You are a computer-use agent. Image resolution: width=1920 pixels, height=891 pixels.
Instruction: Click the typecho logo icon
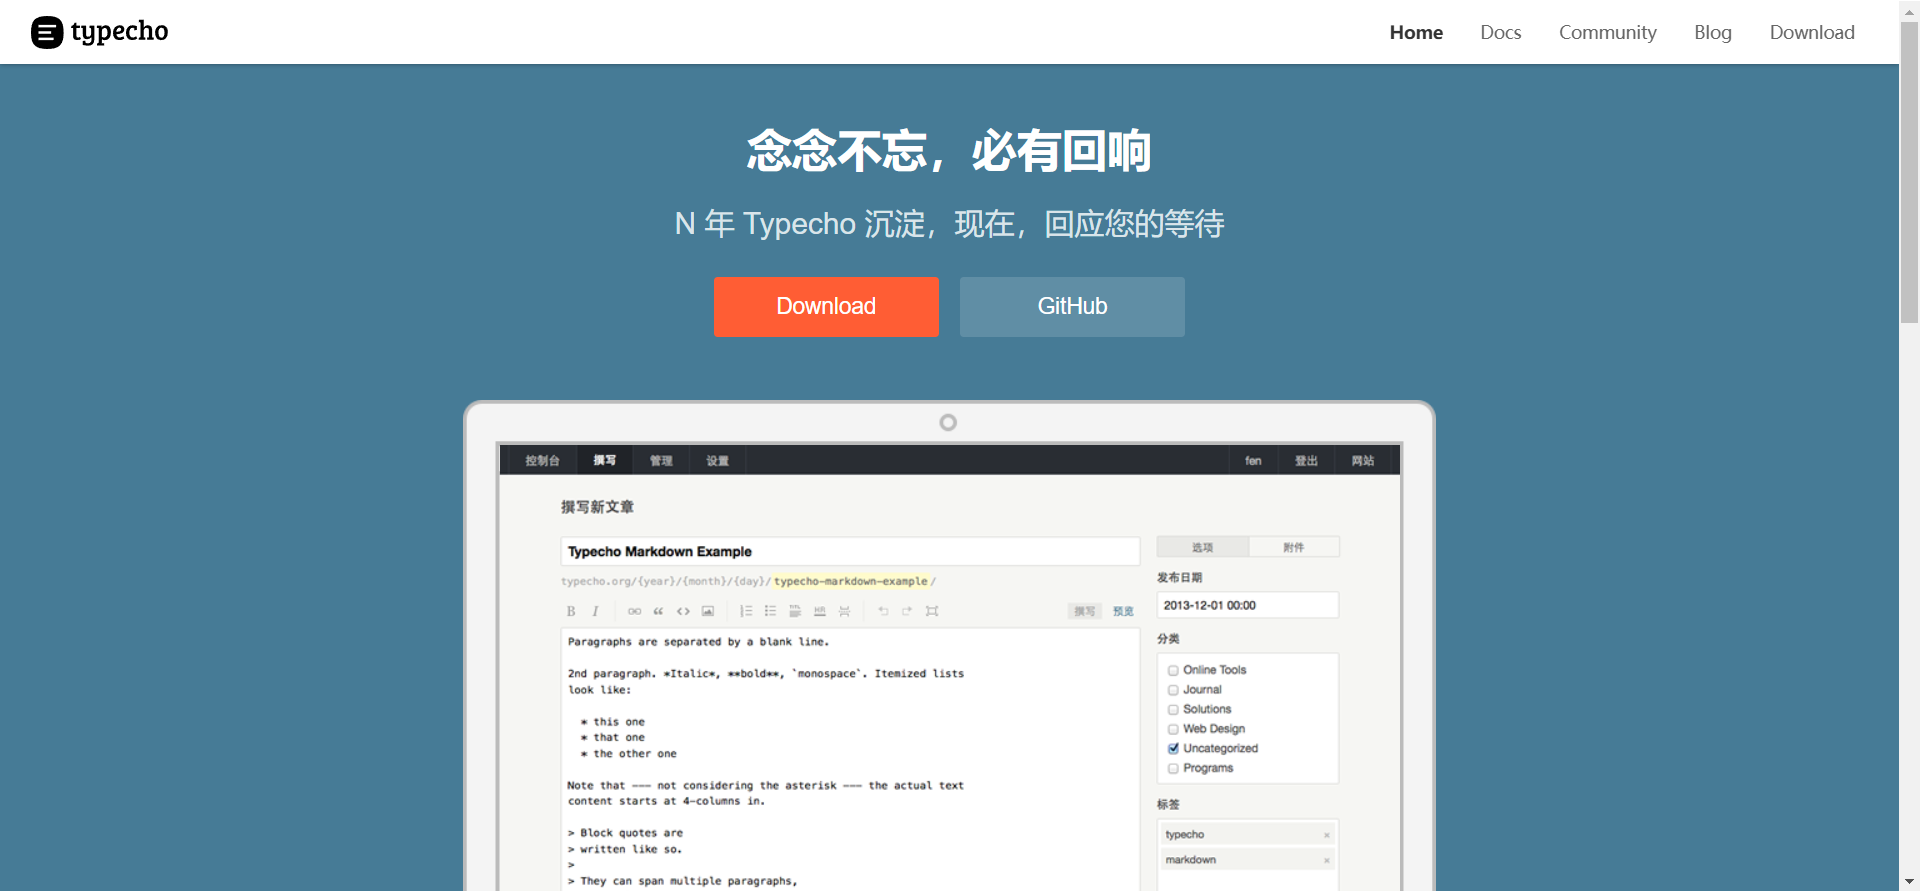[x=47, y=32]
